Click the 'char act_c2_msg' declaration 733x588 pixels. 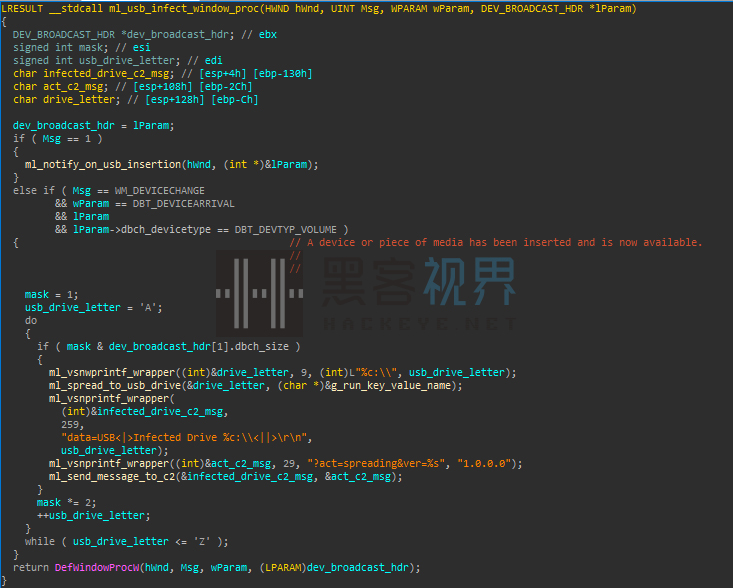coord(61,86)
